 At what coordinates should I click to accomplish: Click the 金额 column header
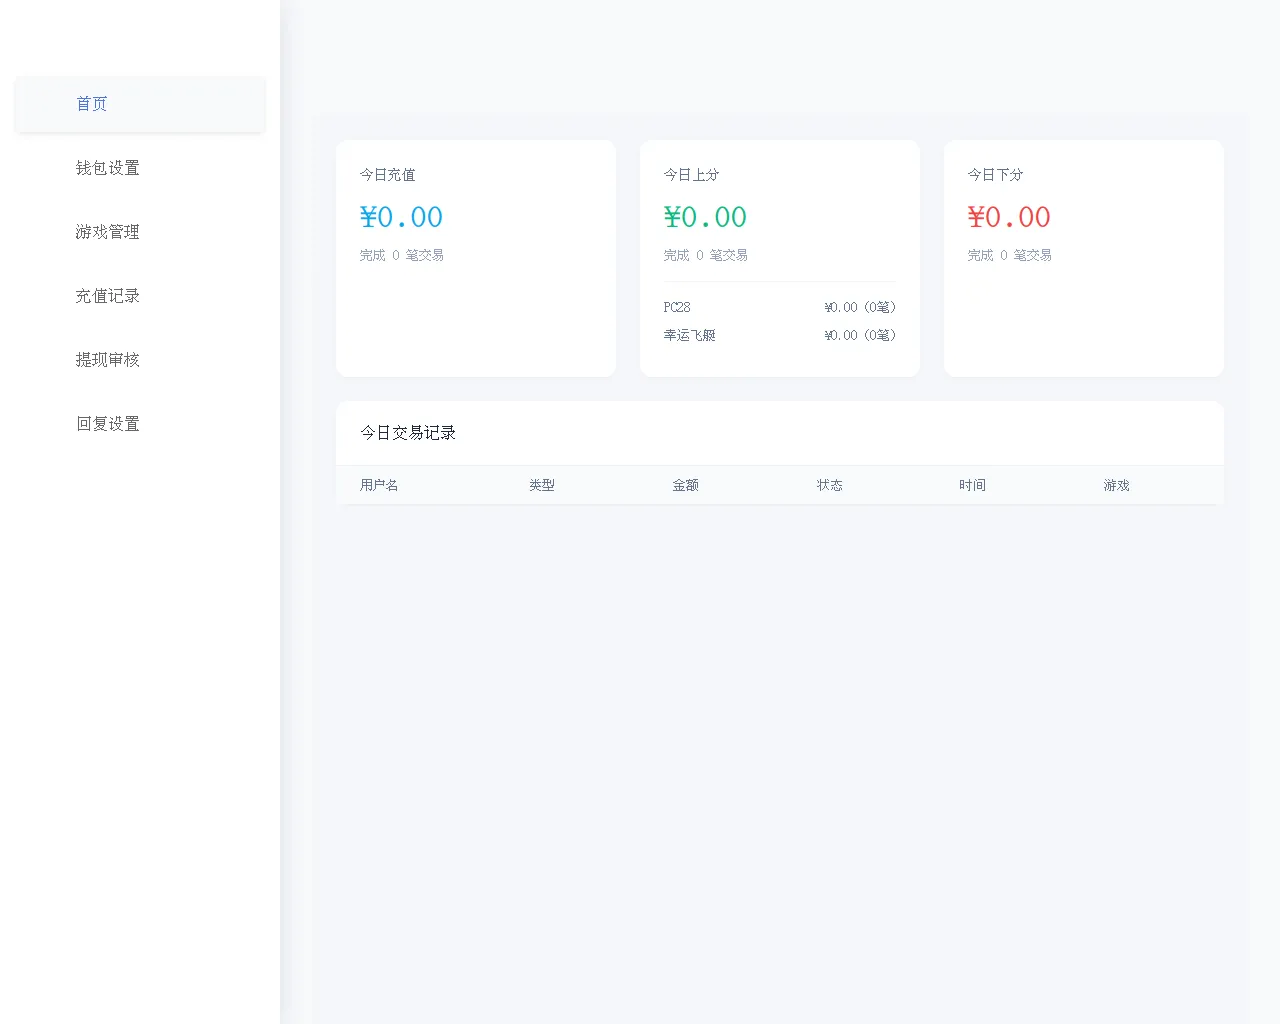(686, 485)
